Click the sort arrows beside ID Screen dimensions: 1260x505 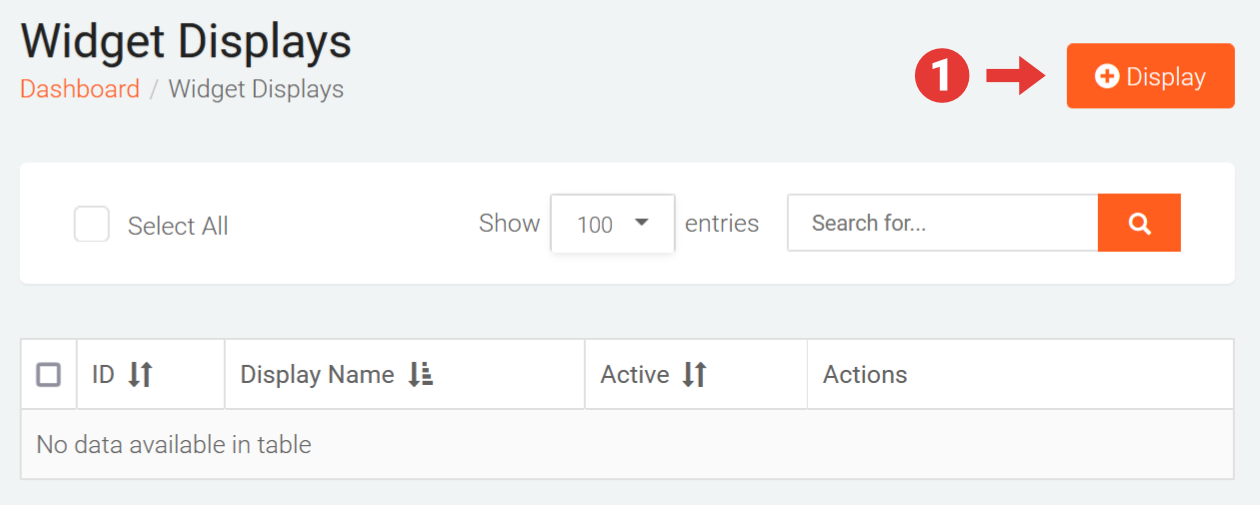(140, 375)
